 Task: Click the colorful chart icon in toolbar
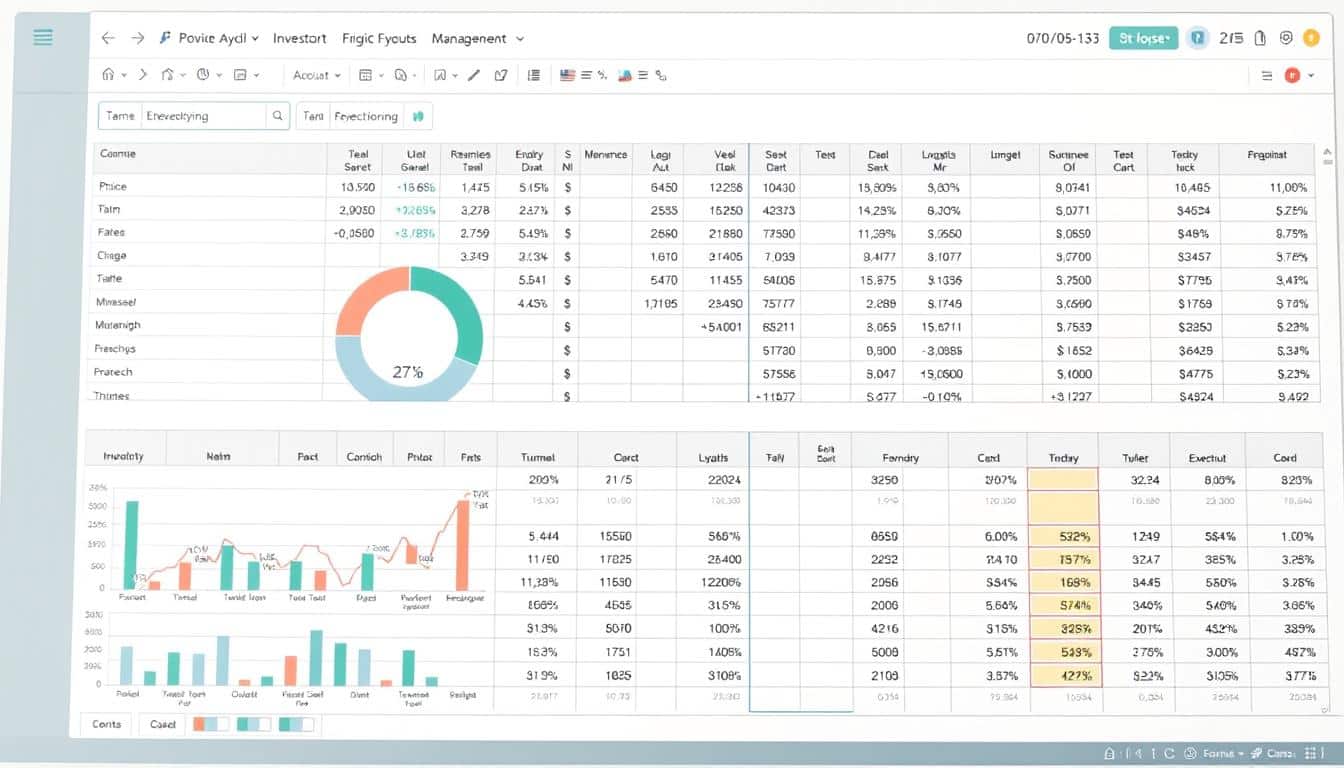(624, 75)
